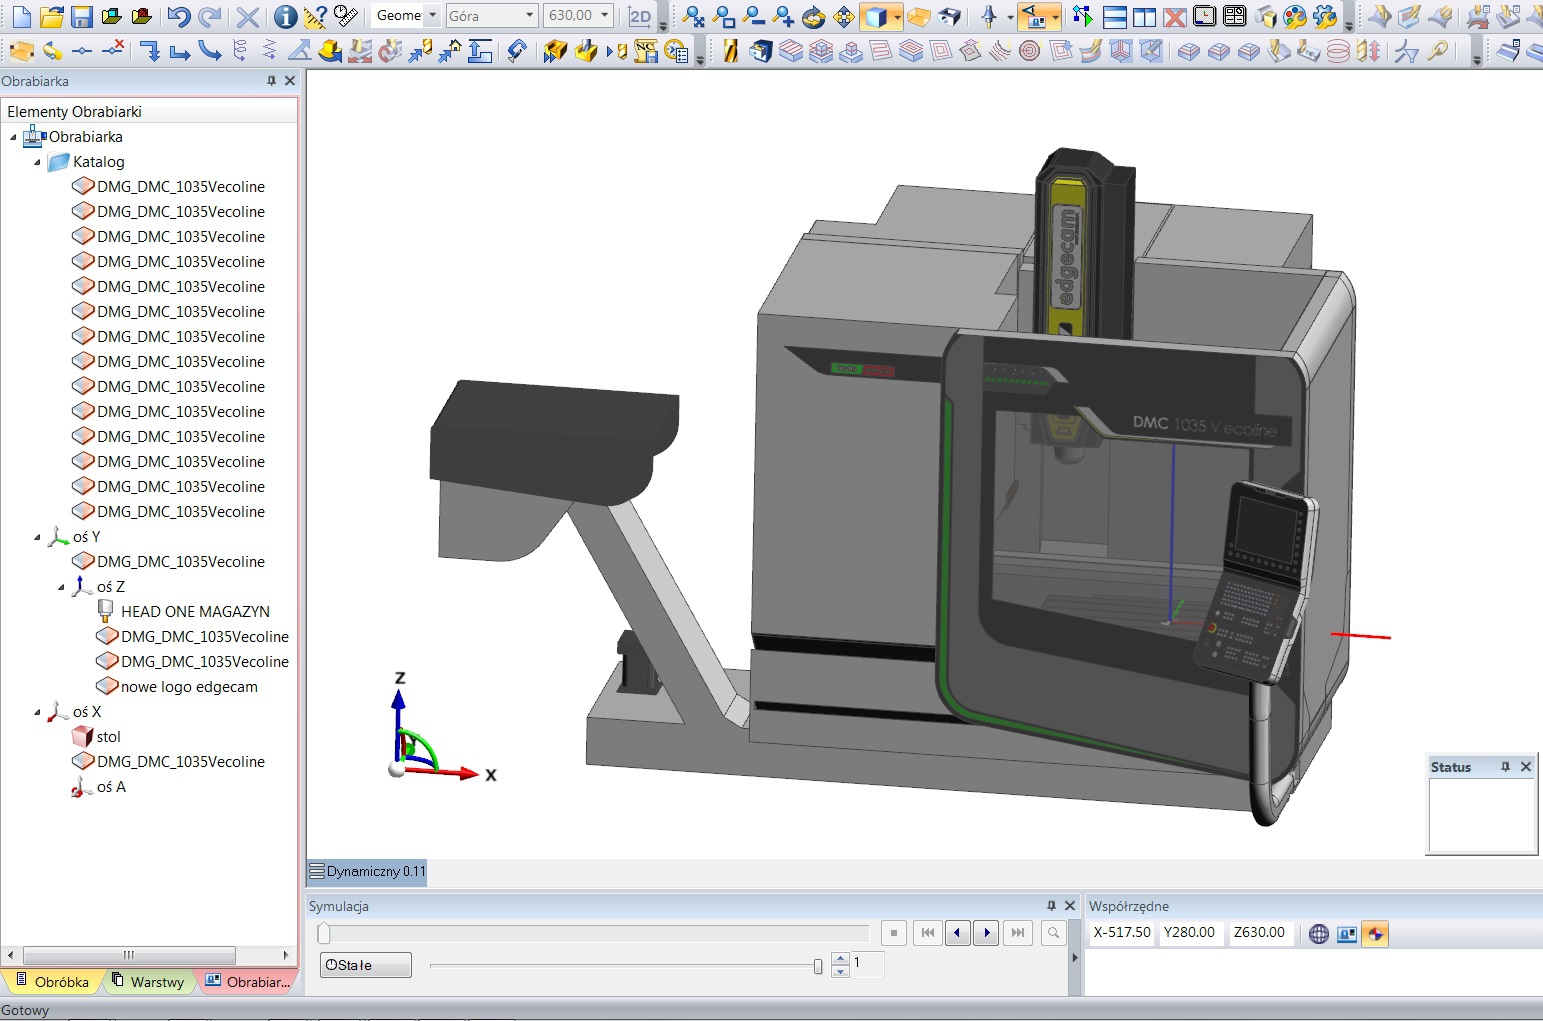
Task: Toggle the highlighted coordinate mode icon in Współrzędne
Action: point(1375,934)
